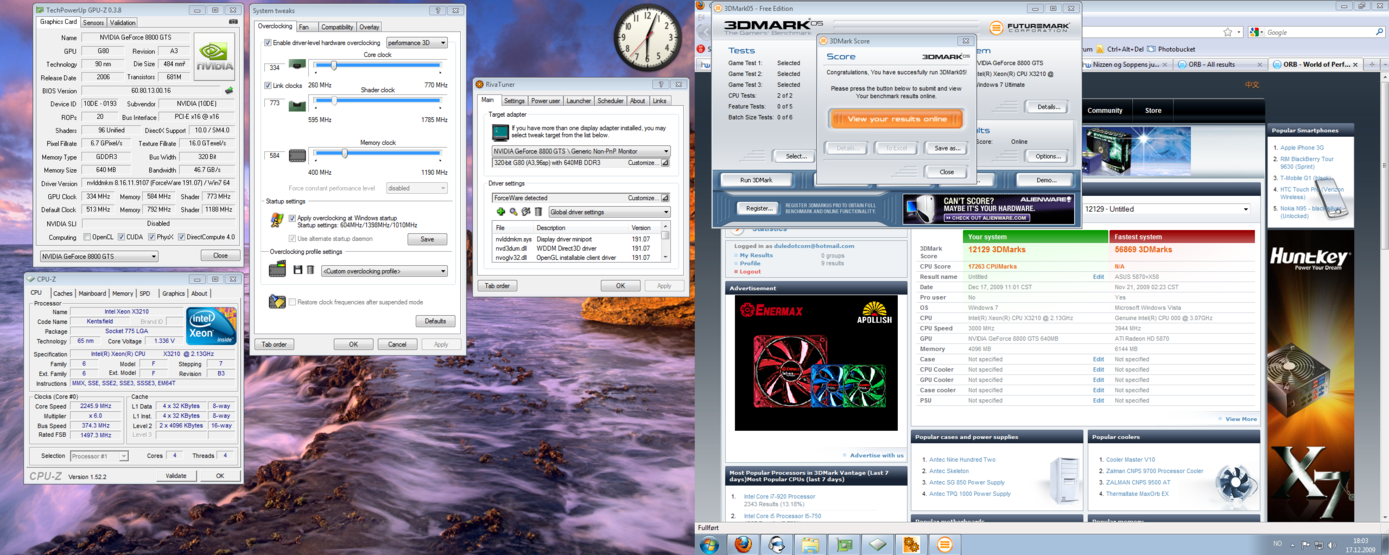
Task: Click GPU-Z BIOS save chip icon
Action: pyautogui.click(x=229, y=90)
